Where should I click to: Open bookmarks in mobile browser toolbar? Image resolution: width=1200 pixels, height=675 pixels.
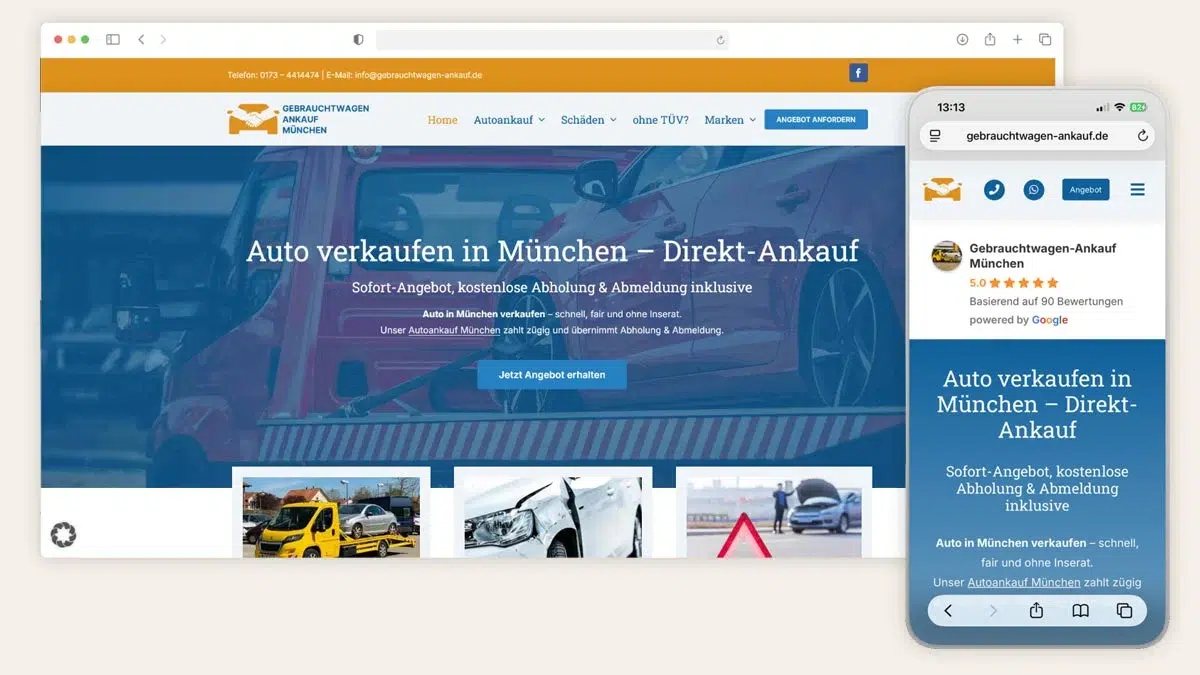pos(1080,610)
